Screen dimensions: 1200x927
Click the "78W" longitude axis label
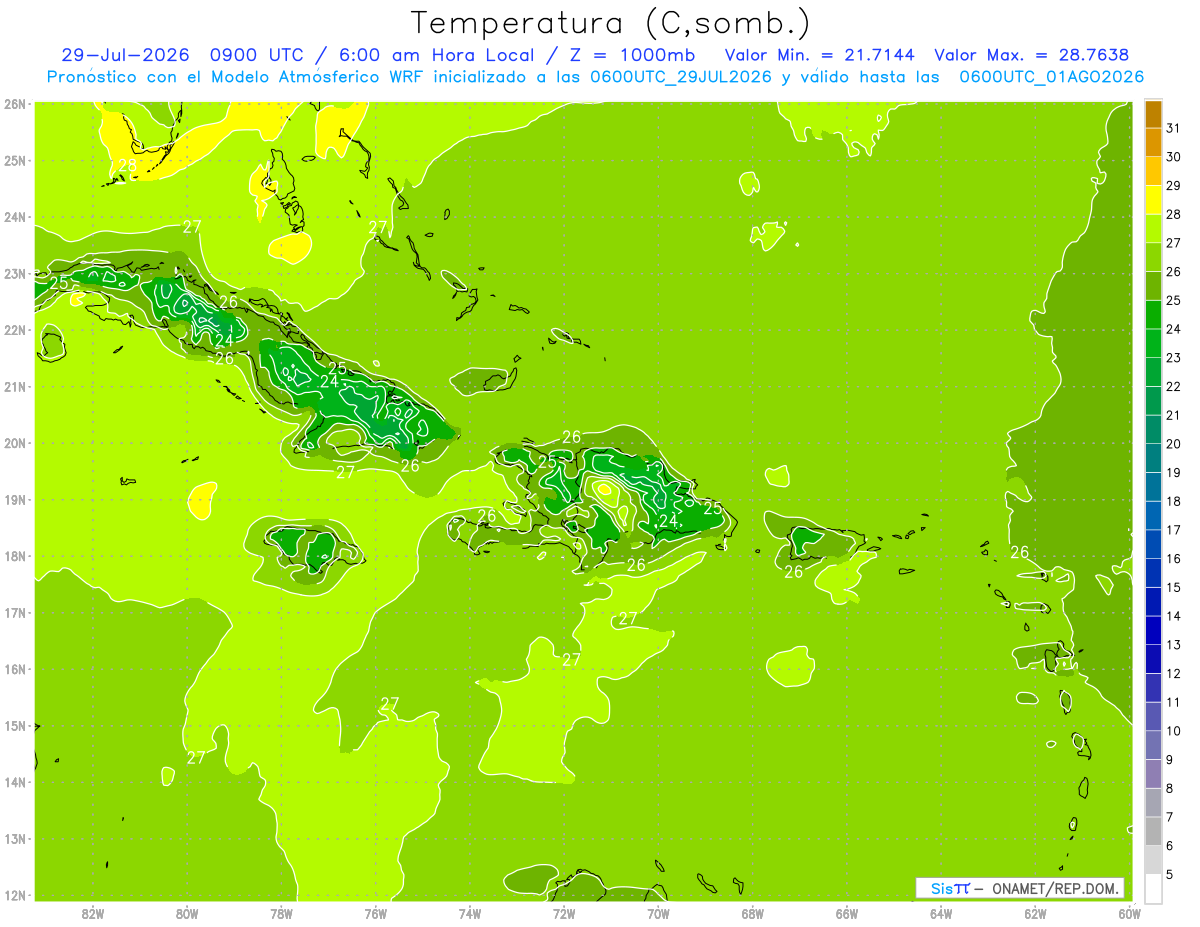pyautogui.click(x=281, y=913)
